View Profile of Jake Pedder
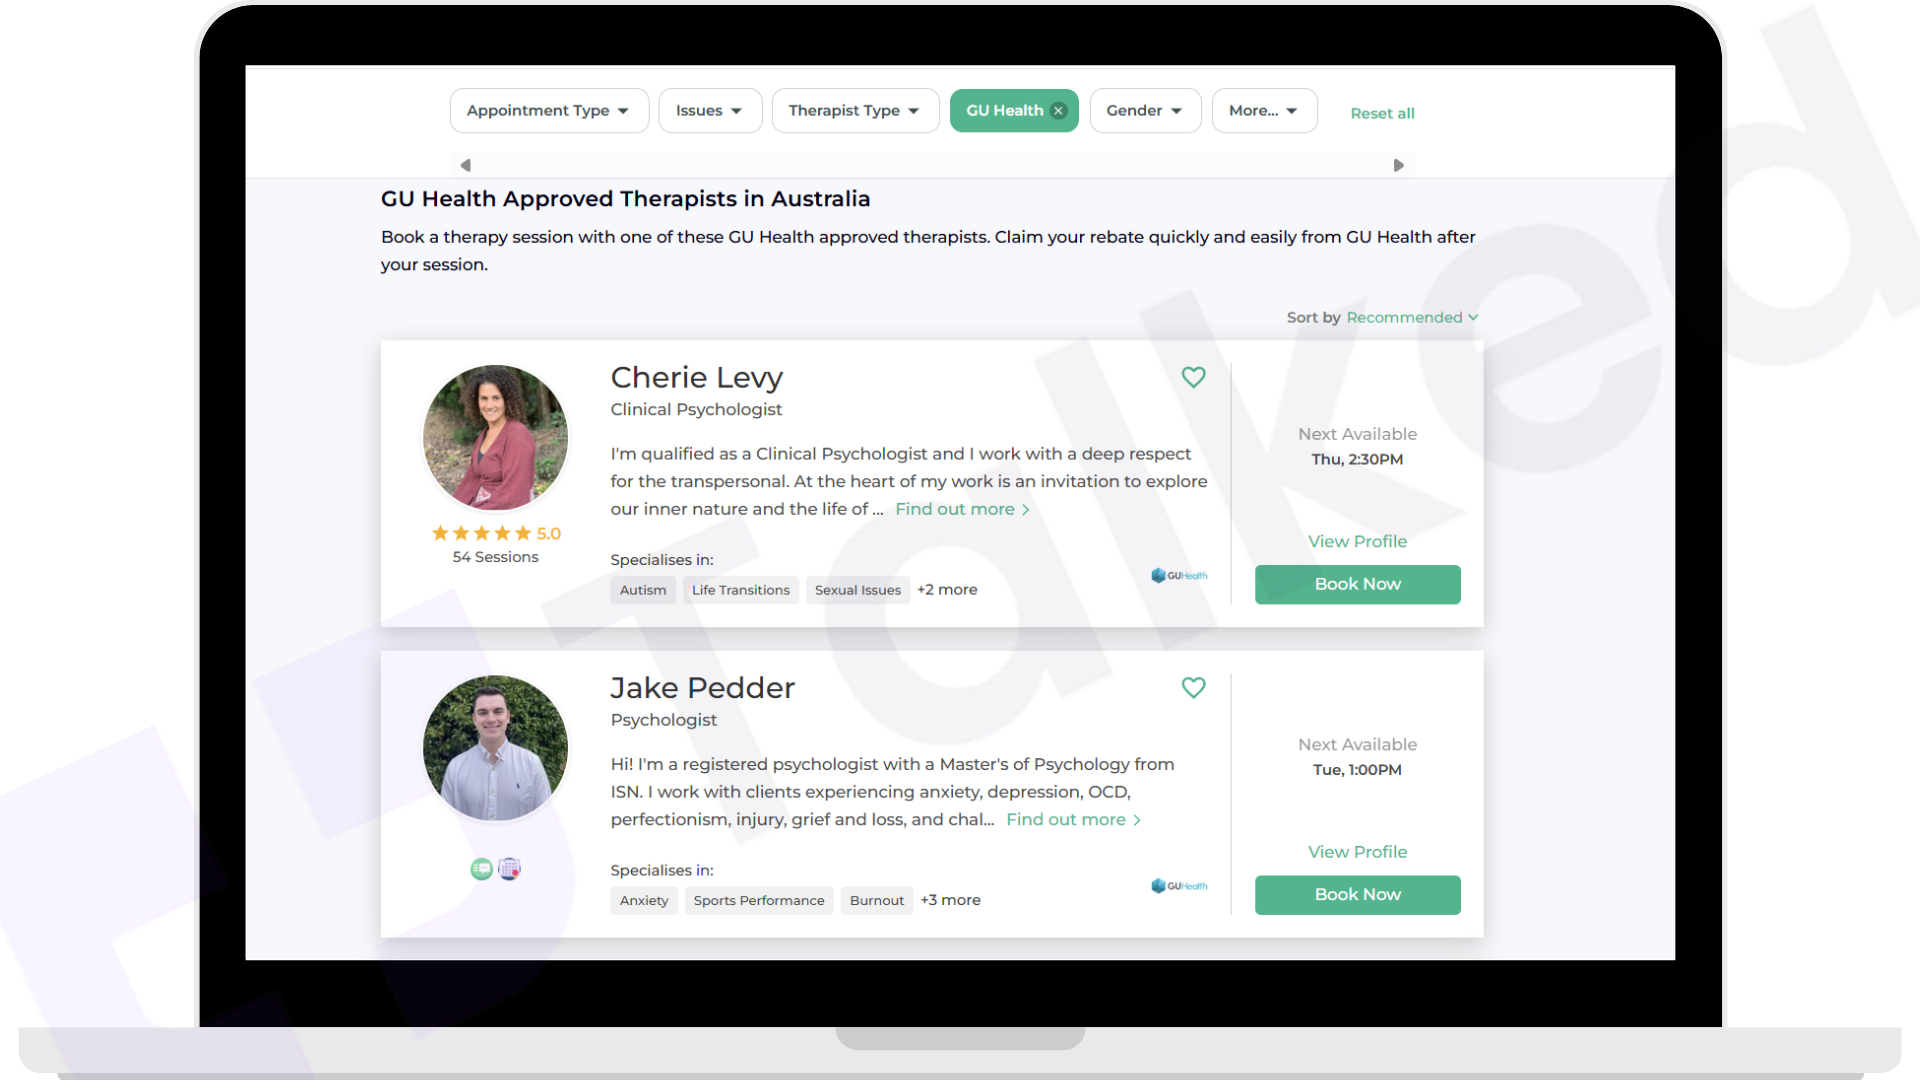The width and height of the screenshot is (1920, 1080). [1357, 852]
